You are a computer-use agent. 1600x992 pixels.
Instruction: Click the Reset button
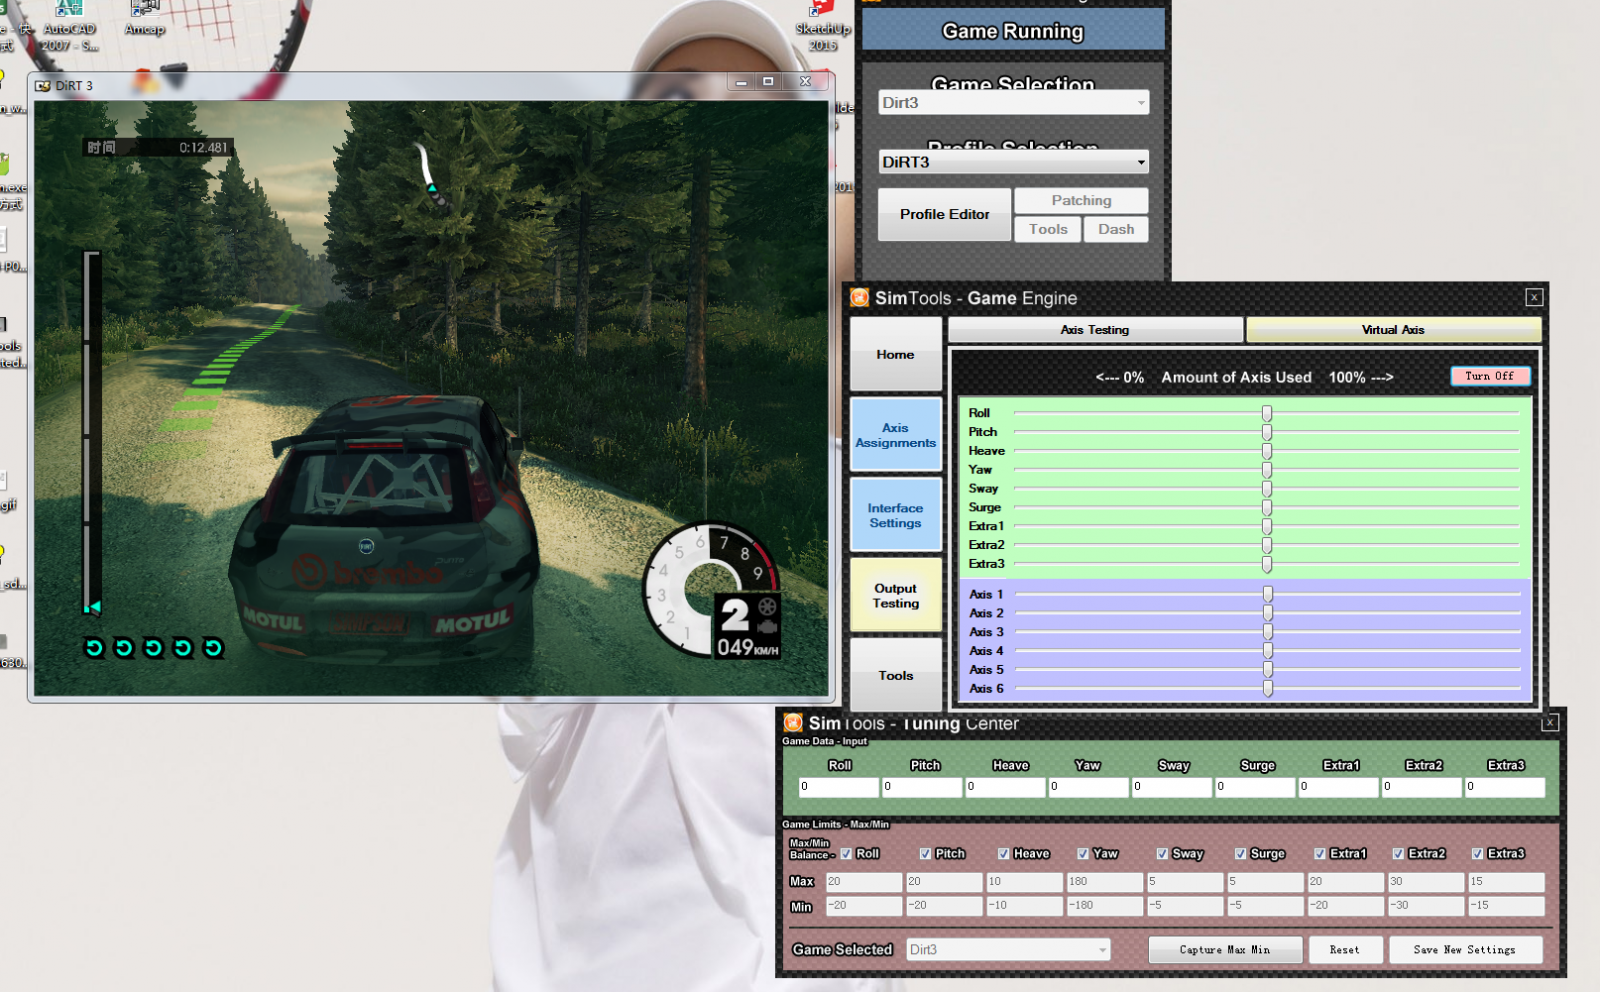pyautogui.click(x=1345, y=949)
